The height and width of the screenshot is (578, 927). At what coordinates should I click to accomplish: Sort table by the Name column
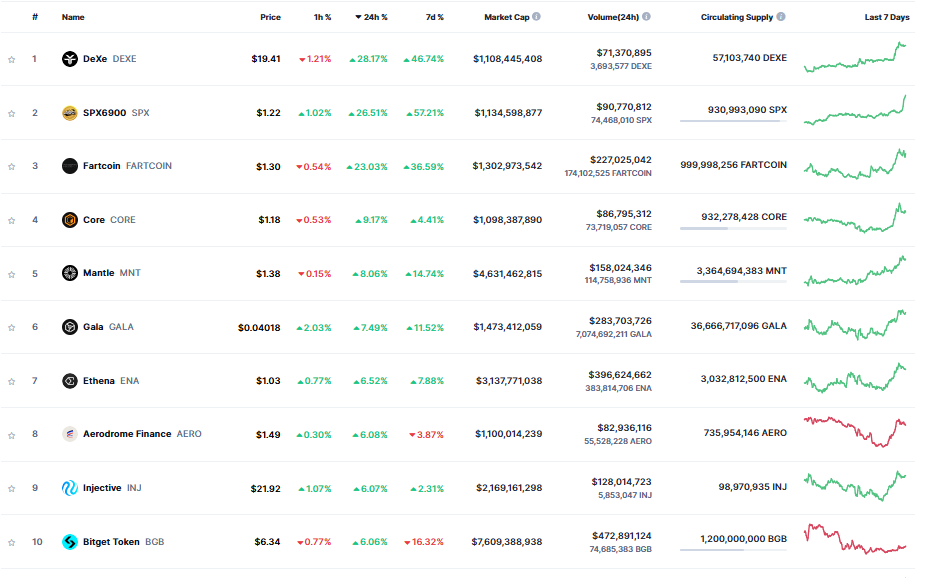click(73, 17)
